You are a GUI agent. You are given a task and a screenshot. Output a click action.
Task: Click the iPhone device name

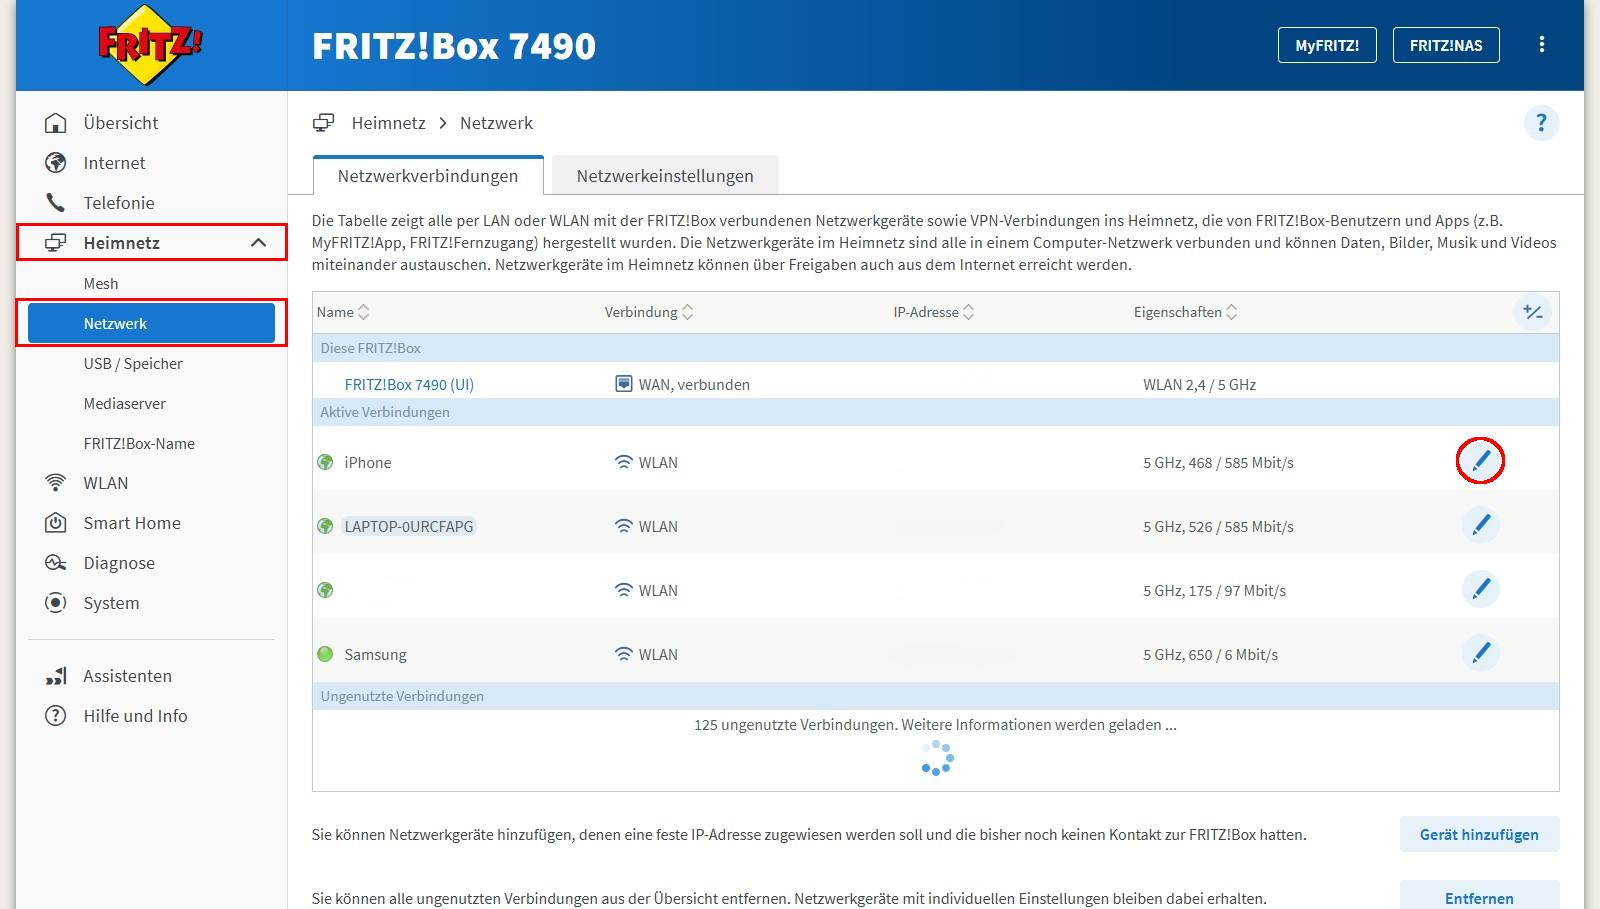coord(368,462)
